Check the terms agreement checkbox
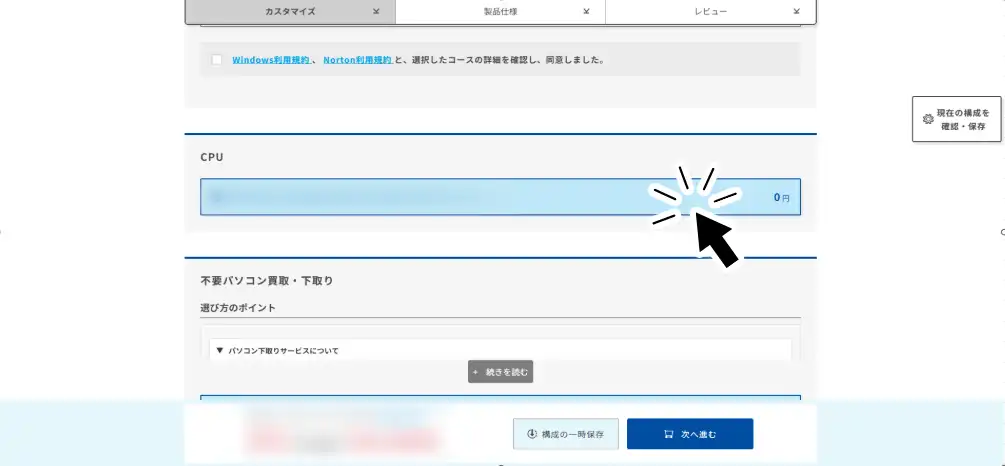The width and height of the screenshot is (1005, 466). click(x=217, y=60)
